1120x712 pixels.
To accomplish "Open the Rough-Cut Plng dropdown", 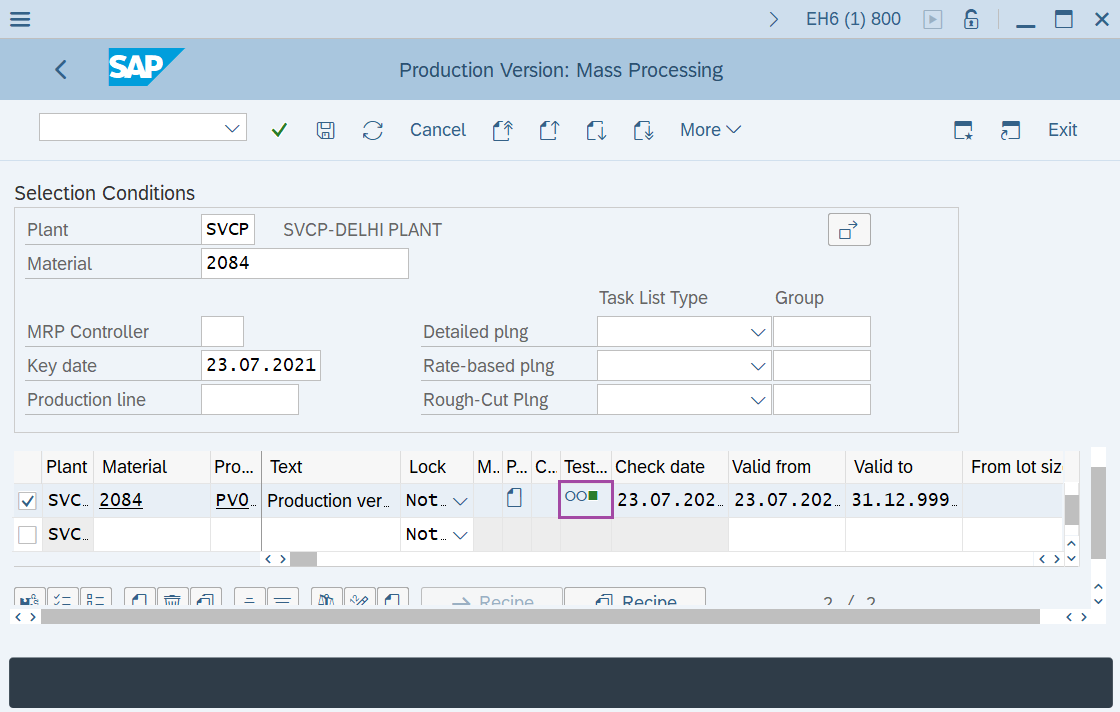I will tap(758, 399).
